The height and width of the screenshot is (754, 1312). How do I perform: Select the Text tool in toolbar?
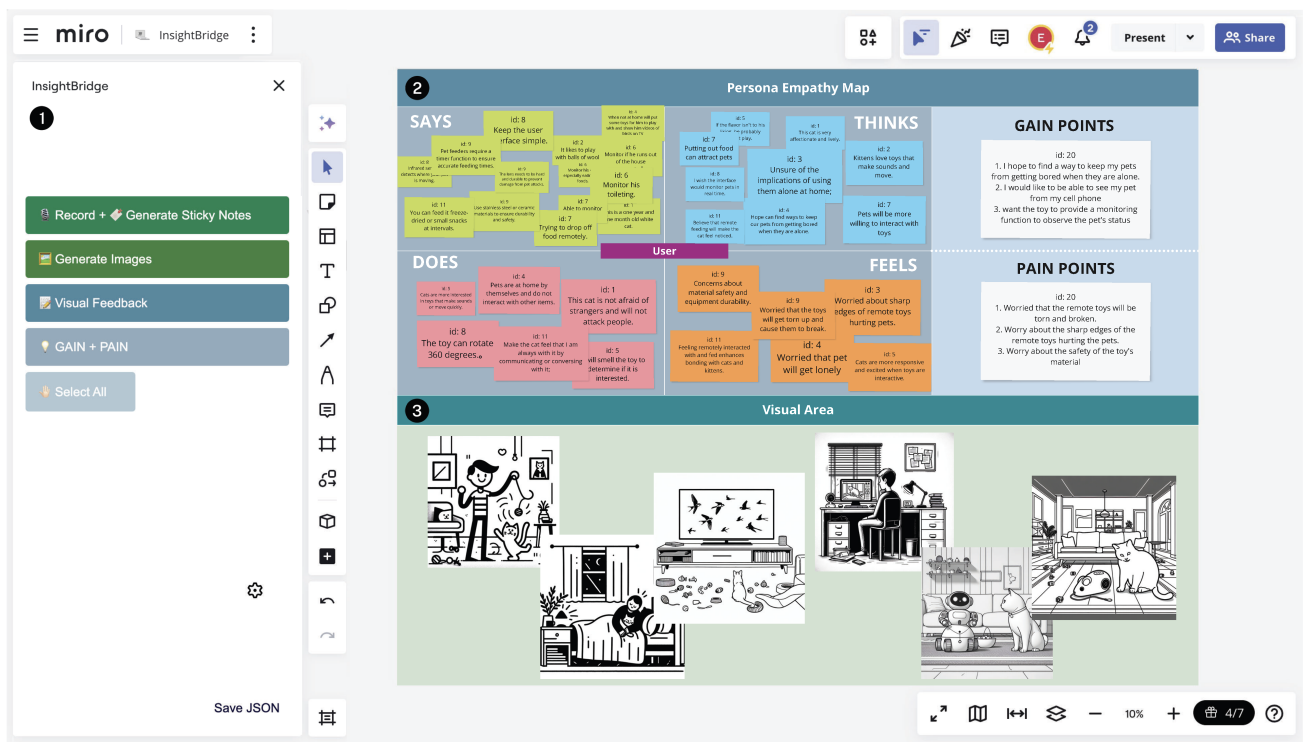(x=327, y=271)
